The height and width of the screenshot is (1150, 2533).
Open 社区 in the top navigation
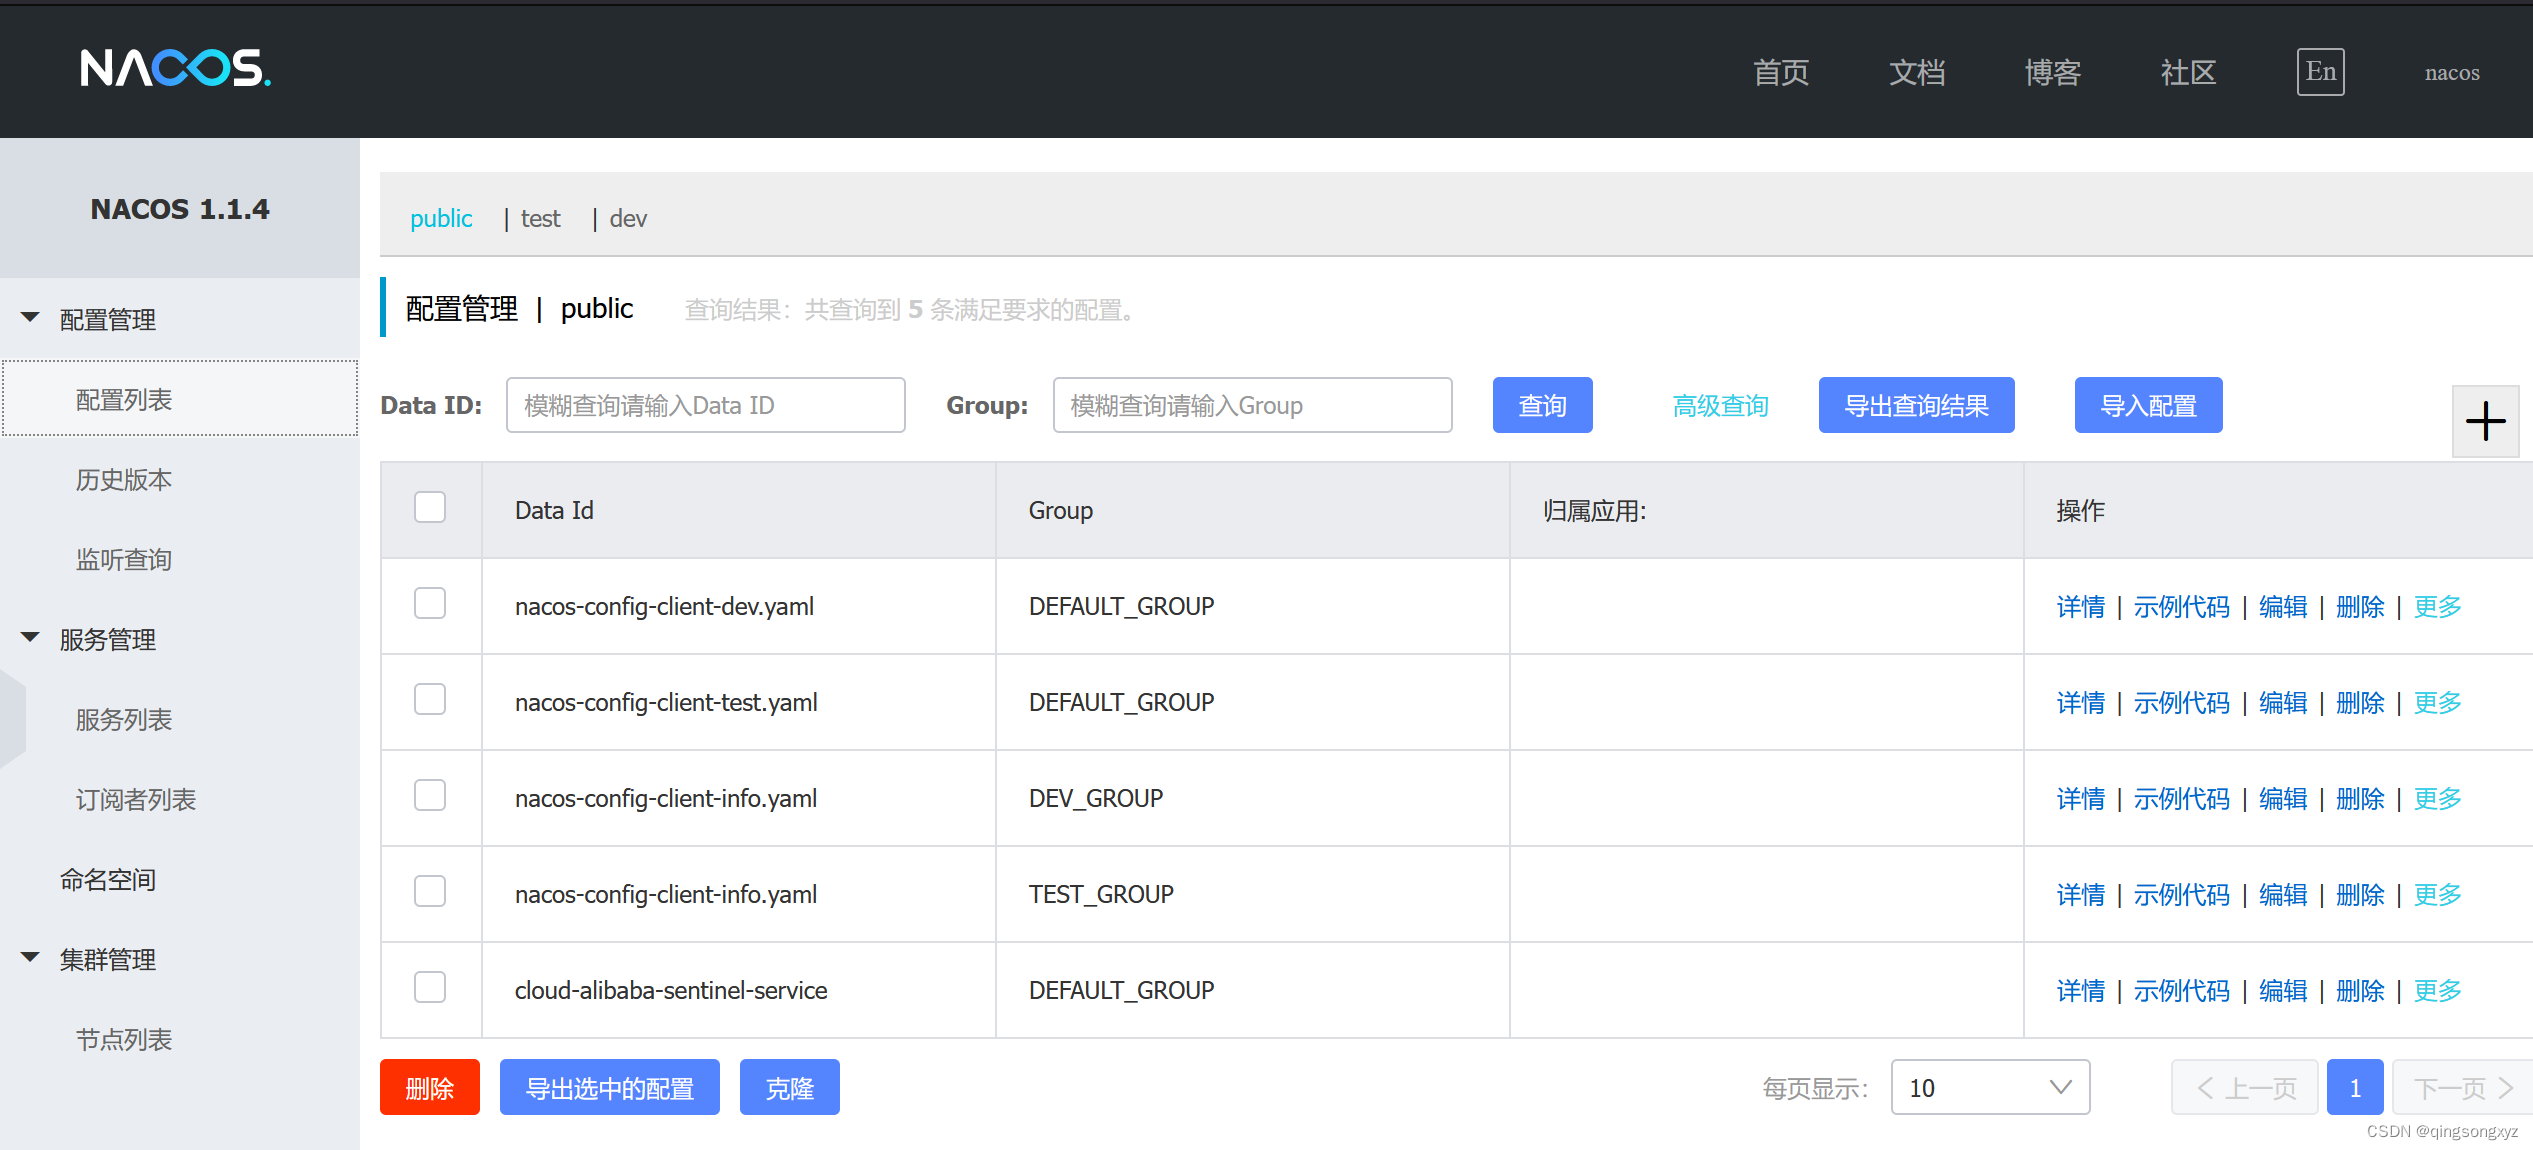coord(2189,72)
